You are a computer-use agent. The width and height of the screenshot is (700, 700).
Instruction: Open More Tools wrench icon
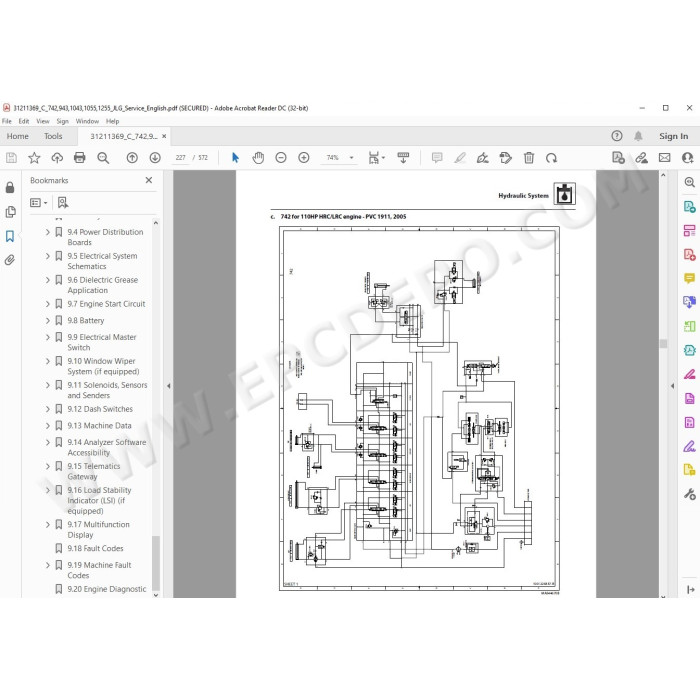tap(689, 494)
